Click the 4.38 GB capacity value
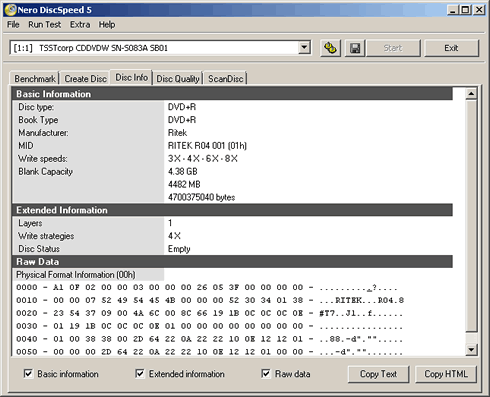Screen dimensions: 490x397 183,171
